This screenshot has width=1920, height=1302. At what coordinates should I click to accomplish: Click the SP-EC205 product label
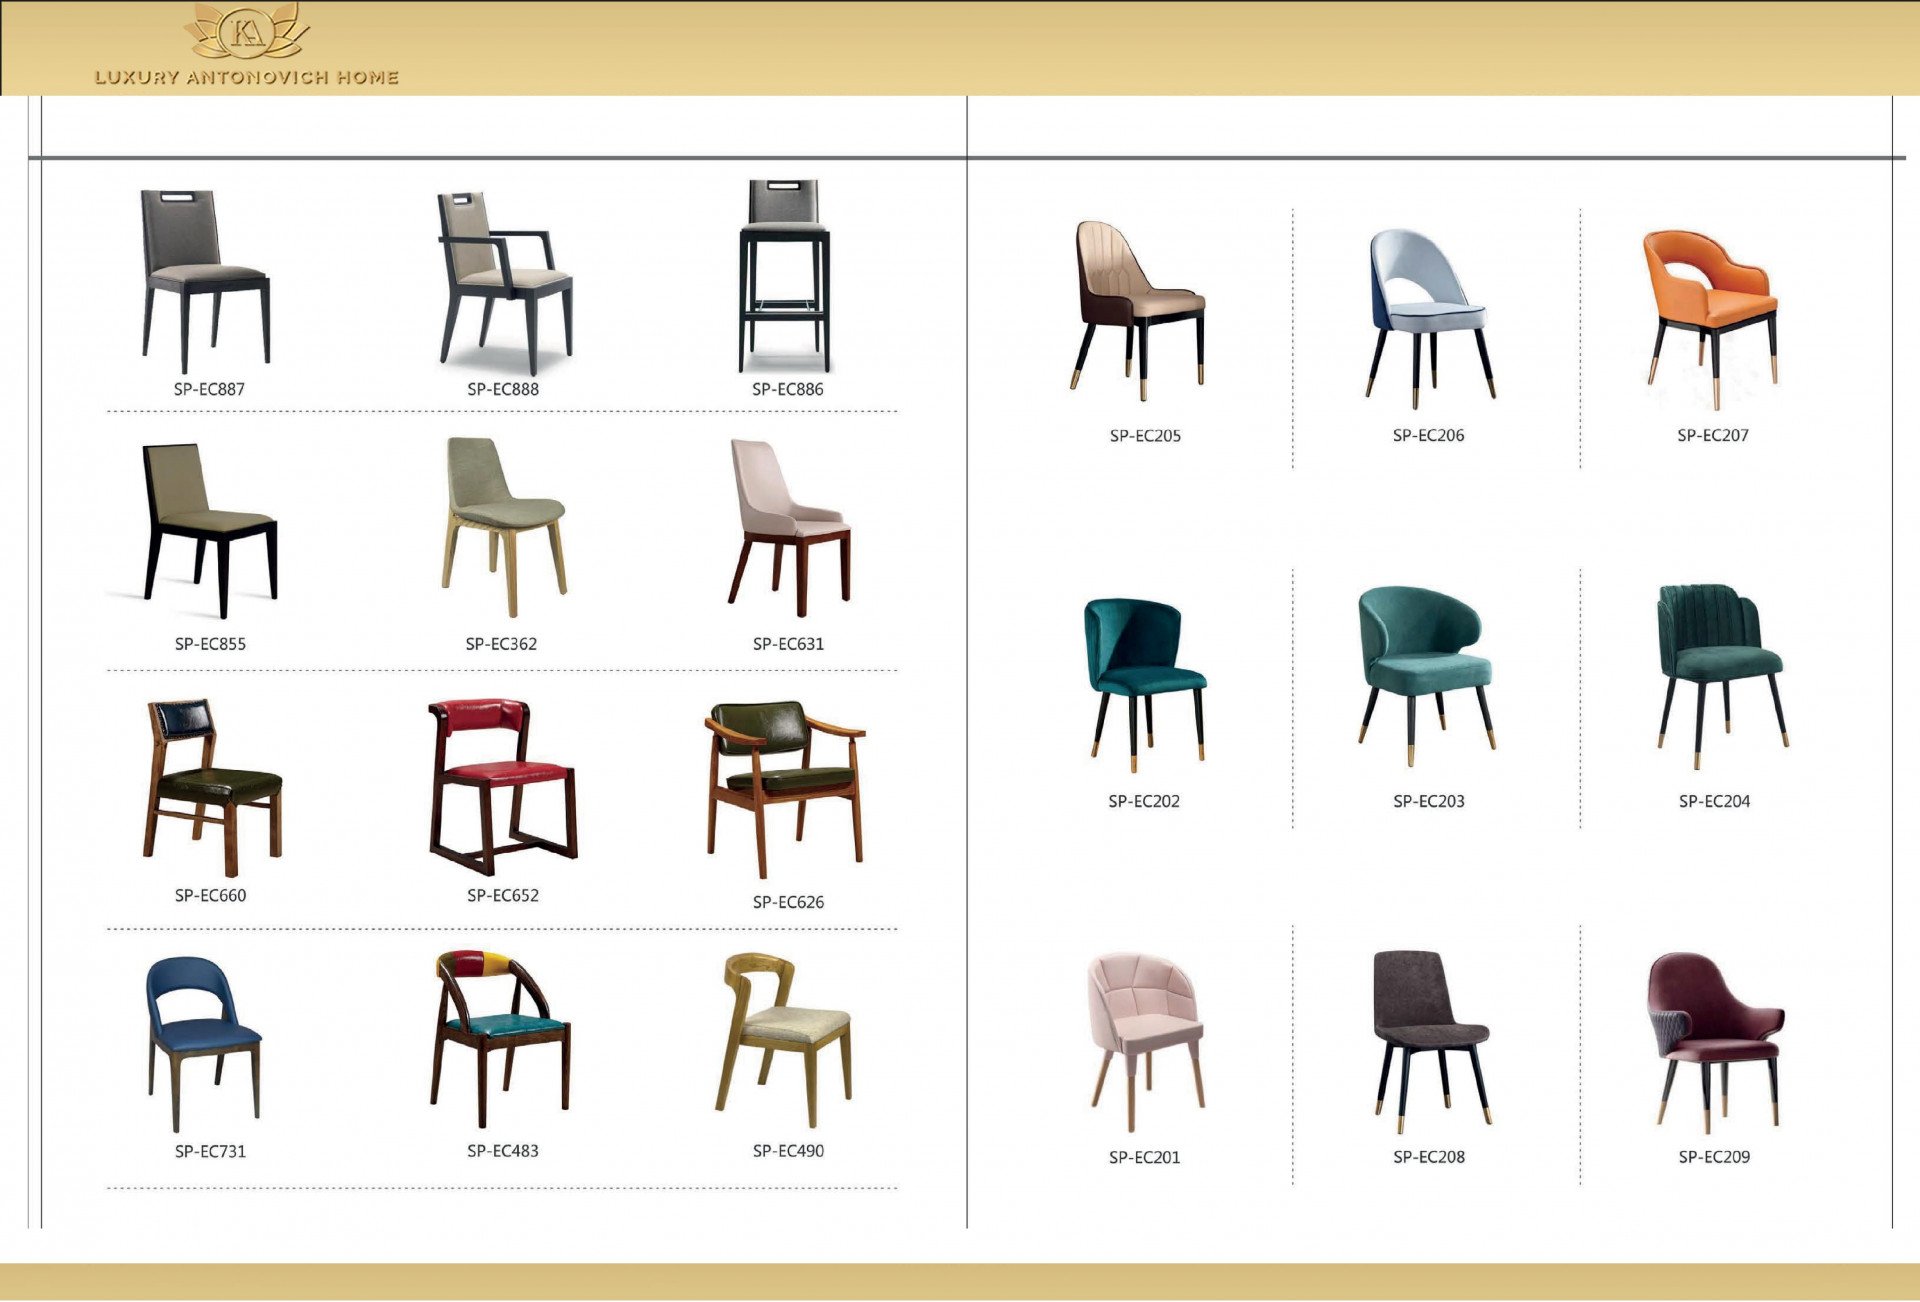1145,436
